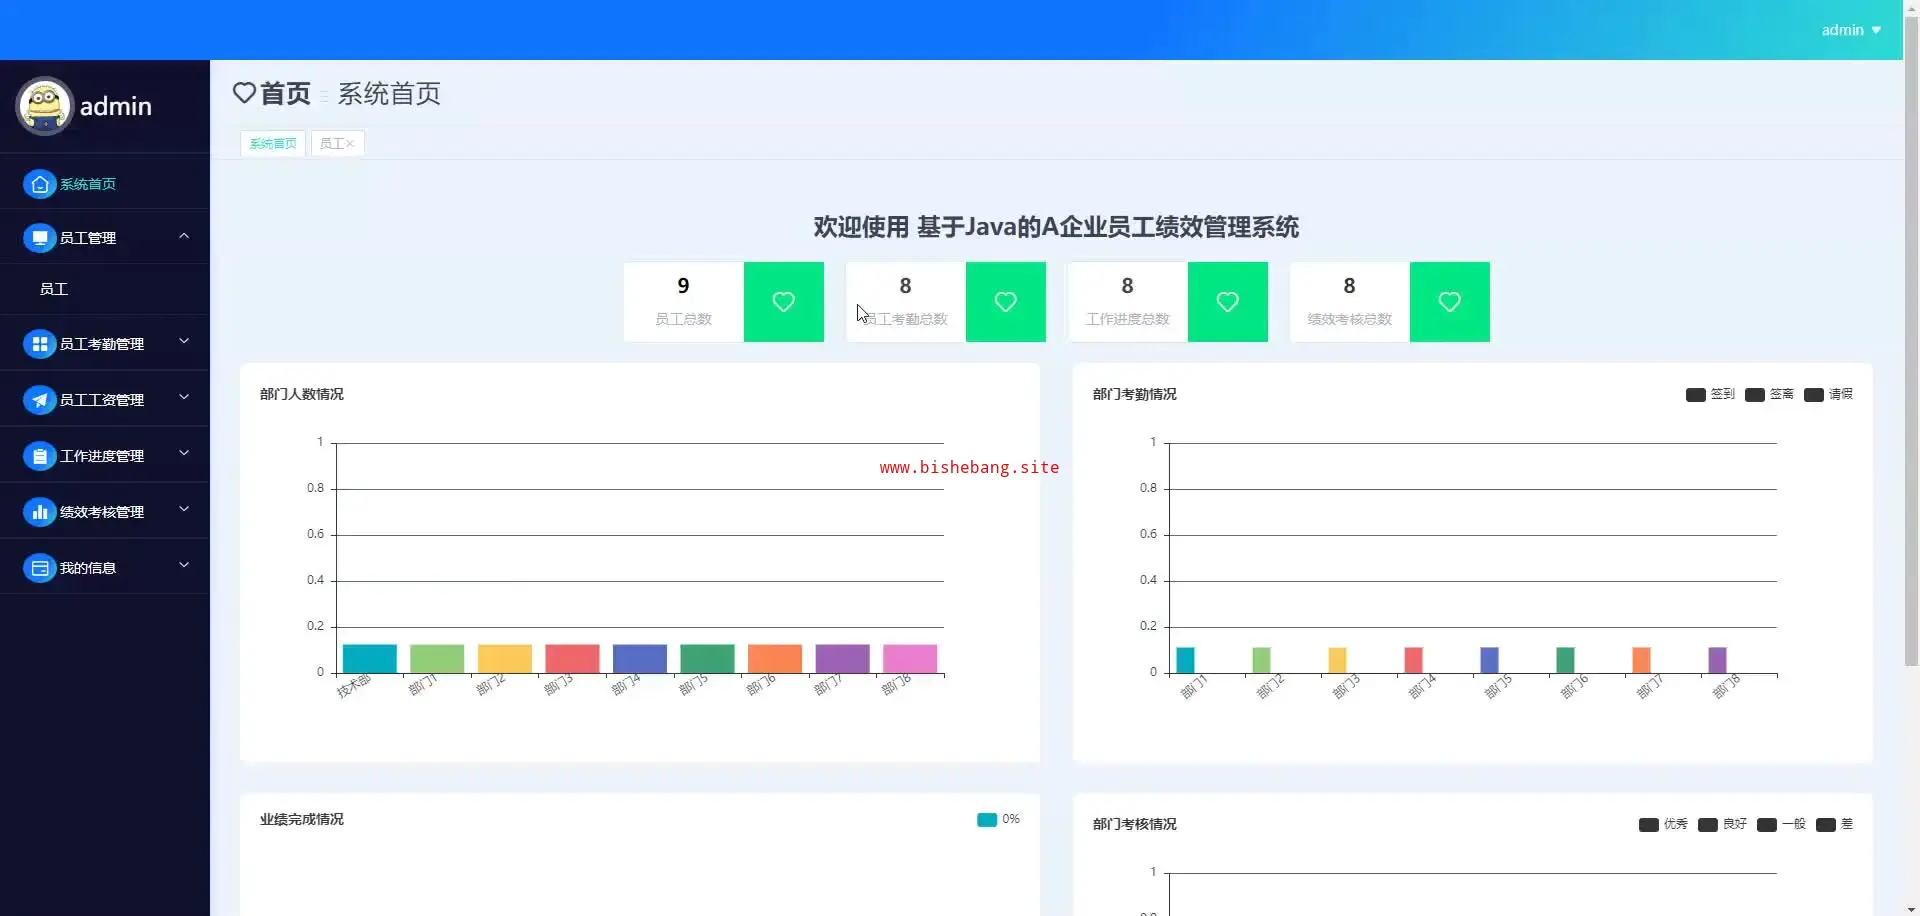The image size is (1920, 916).
Task: Click the heart icon beside 首页 heading
Action: click(244, 93)
